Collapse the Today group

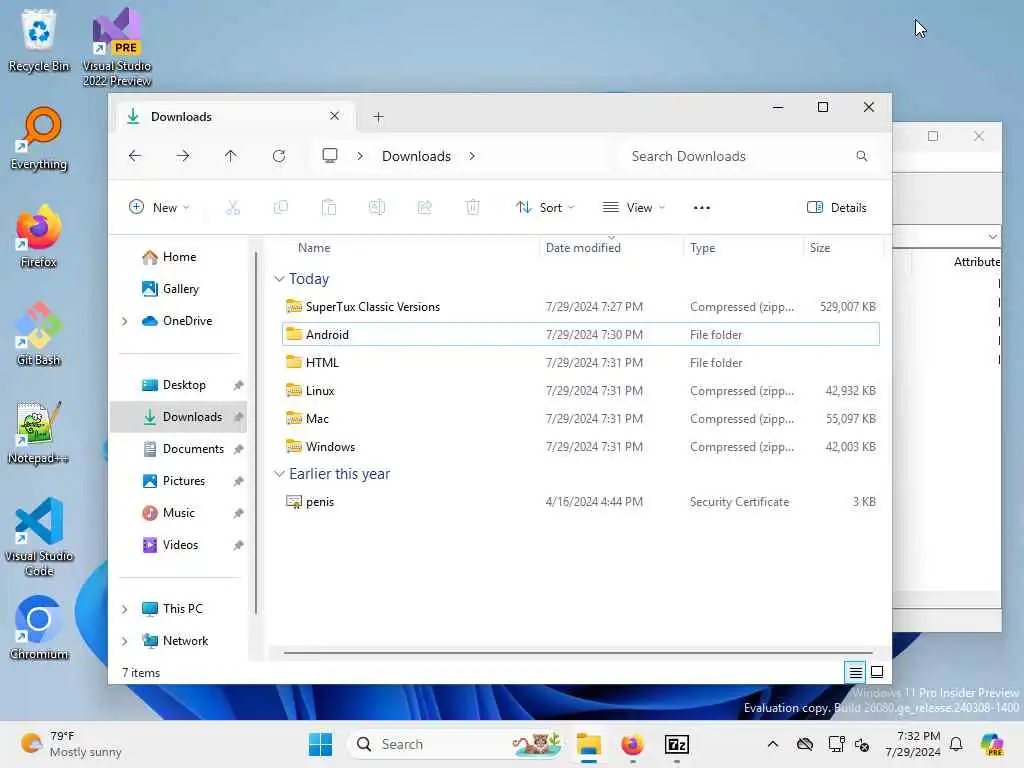coord(279,279)
